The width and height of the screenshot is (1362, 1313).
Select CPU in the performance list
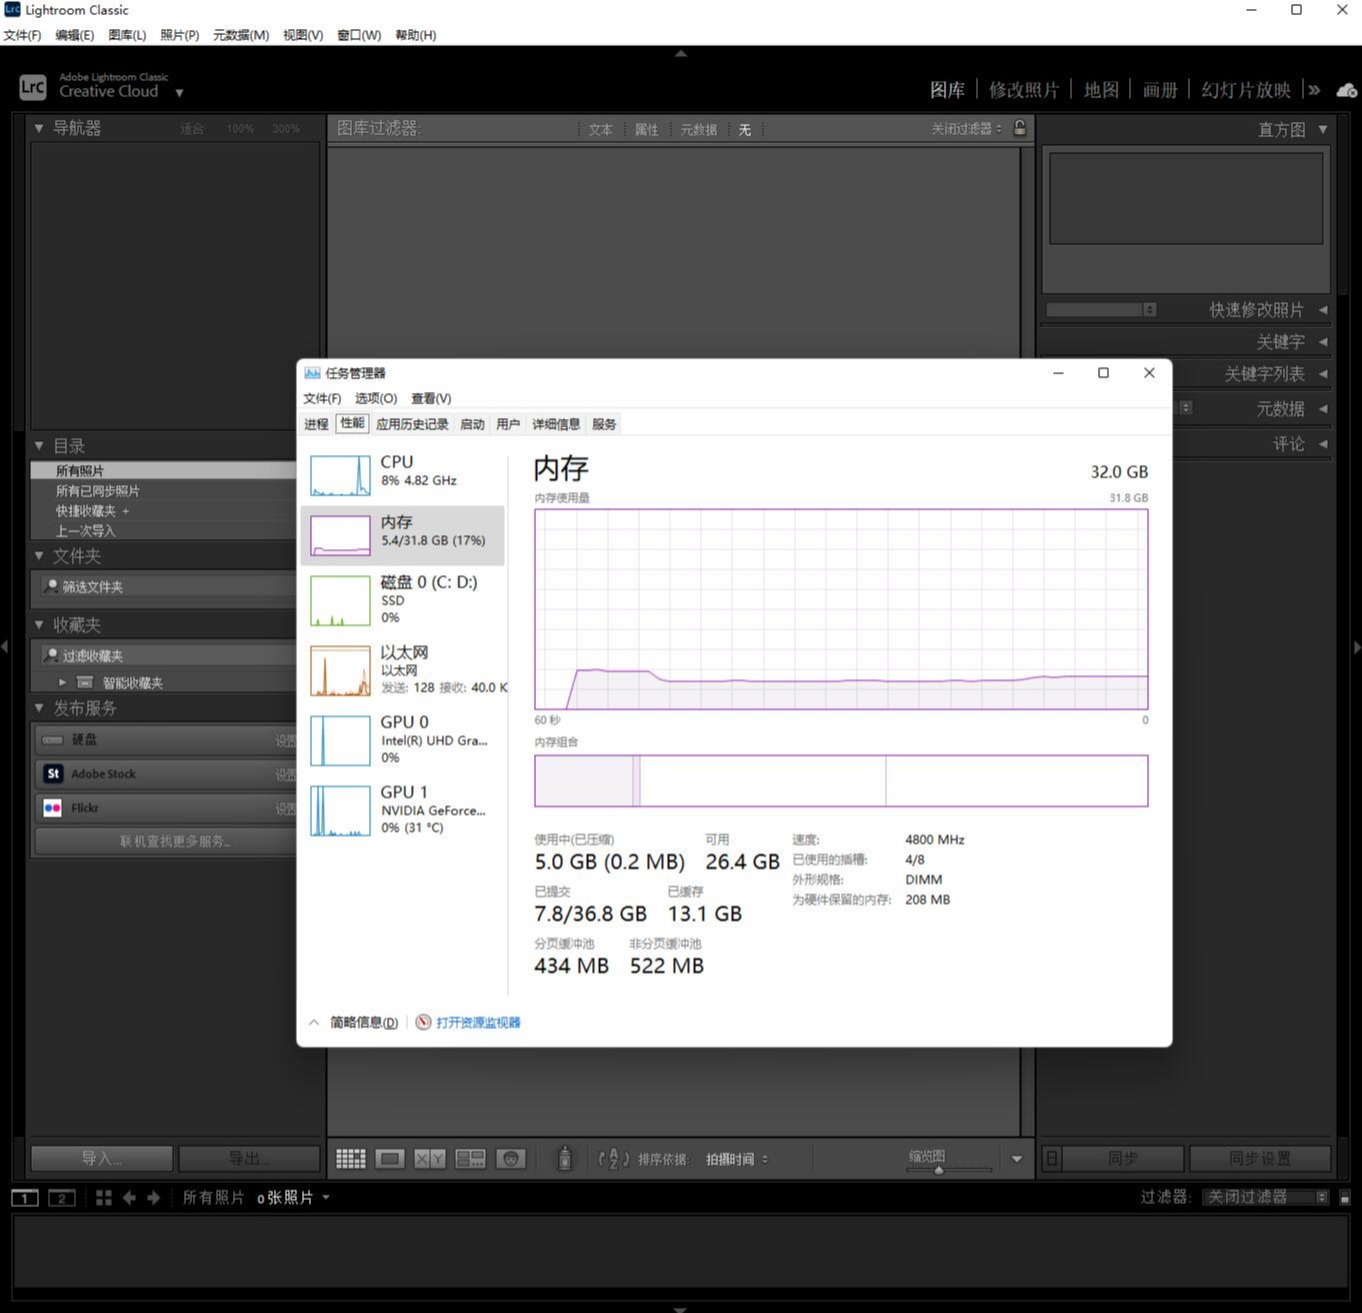pos(402,471)
